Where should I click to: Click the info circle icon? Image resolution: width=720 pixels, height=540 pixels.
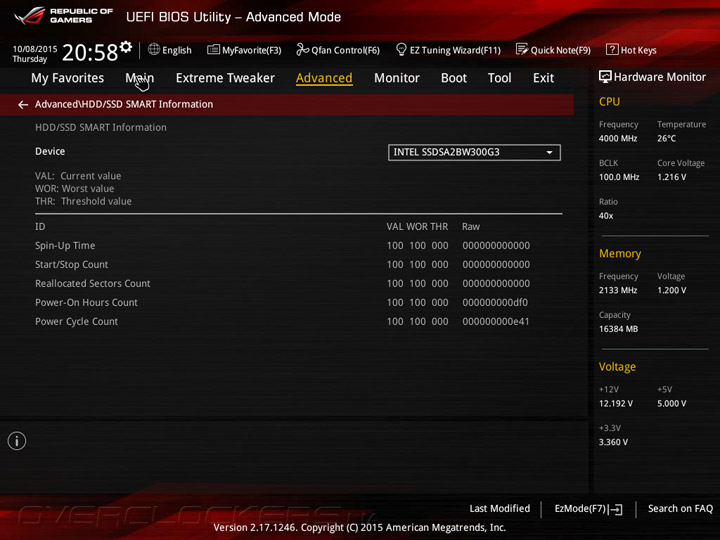[x=17, y=441]
